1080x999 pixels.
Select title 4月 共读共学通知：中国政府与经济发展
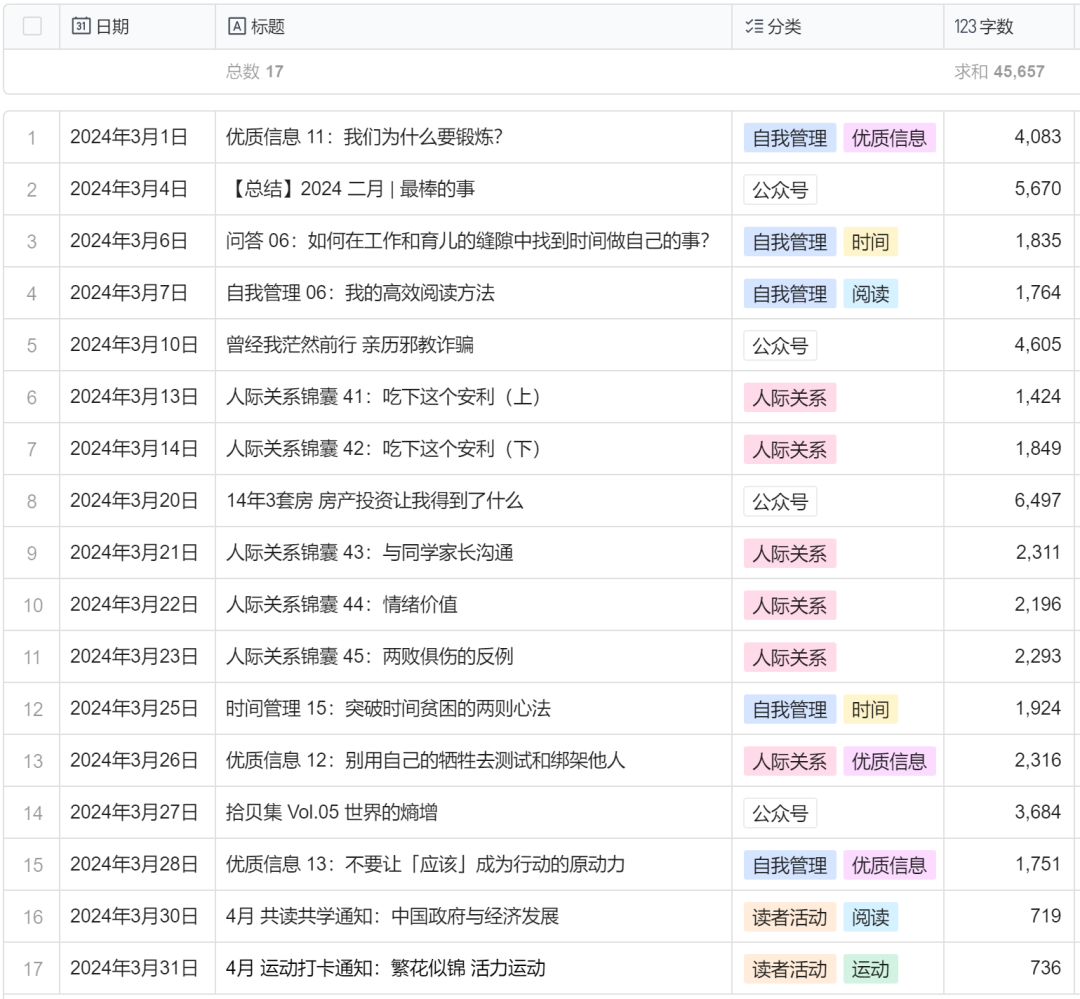pos(393,916)
